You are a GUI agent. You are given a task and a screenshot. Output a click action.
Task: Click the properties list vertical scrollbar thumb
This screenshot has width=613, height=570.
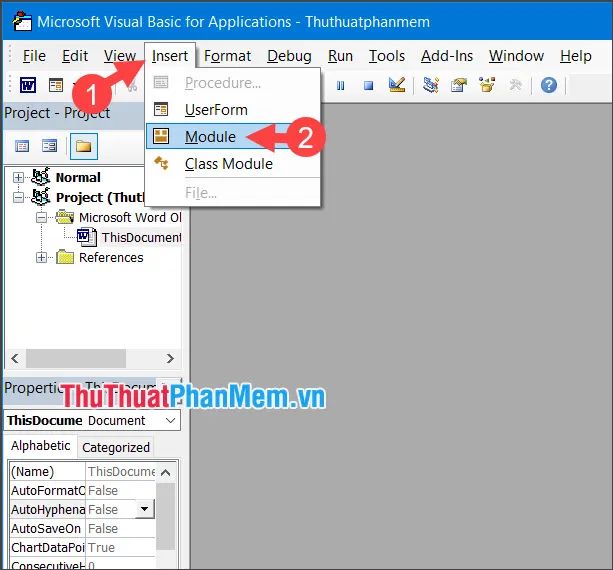(165, 516)
